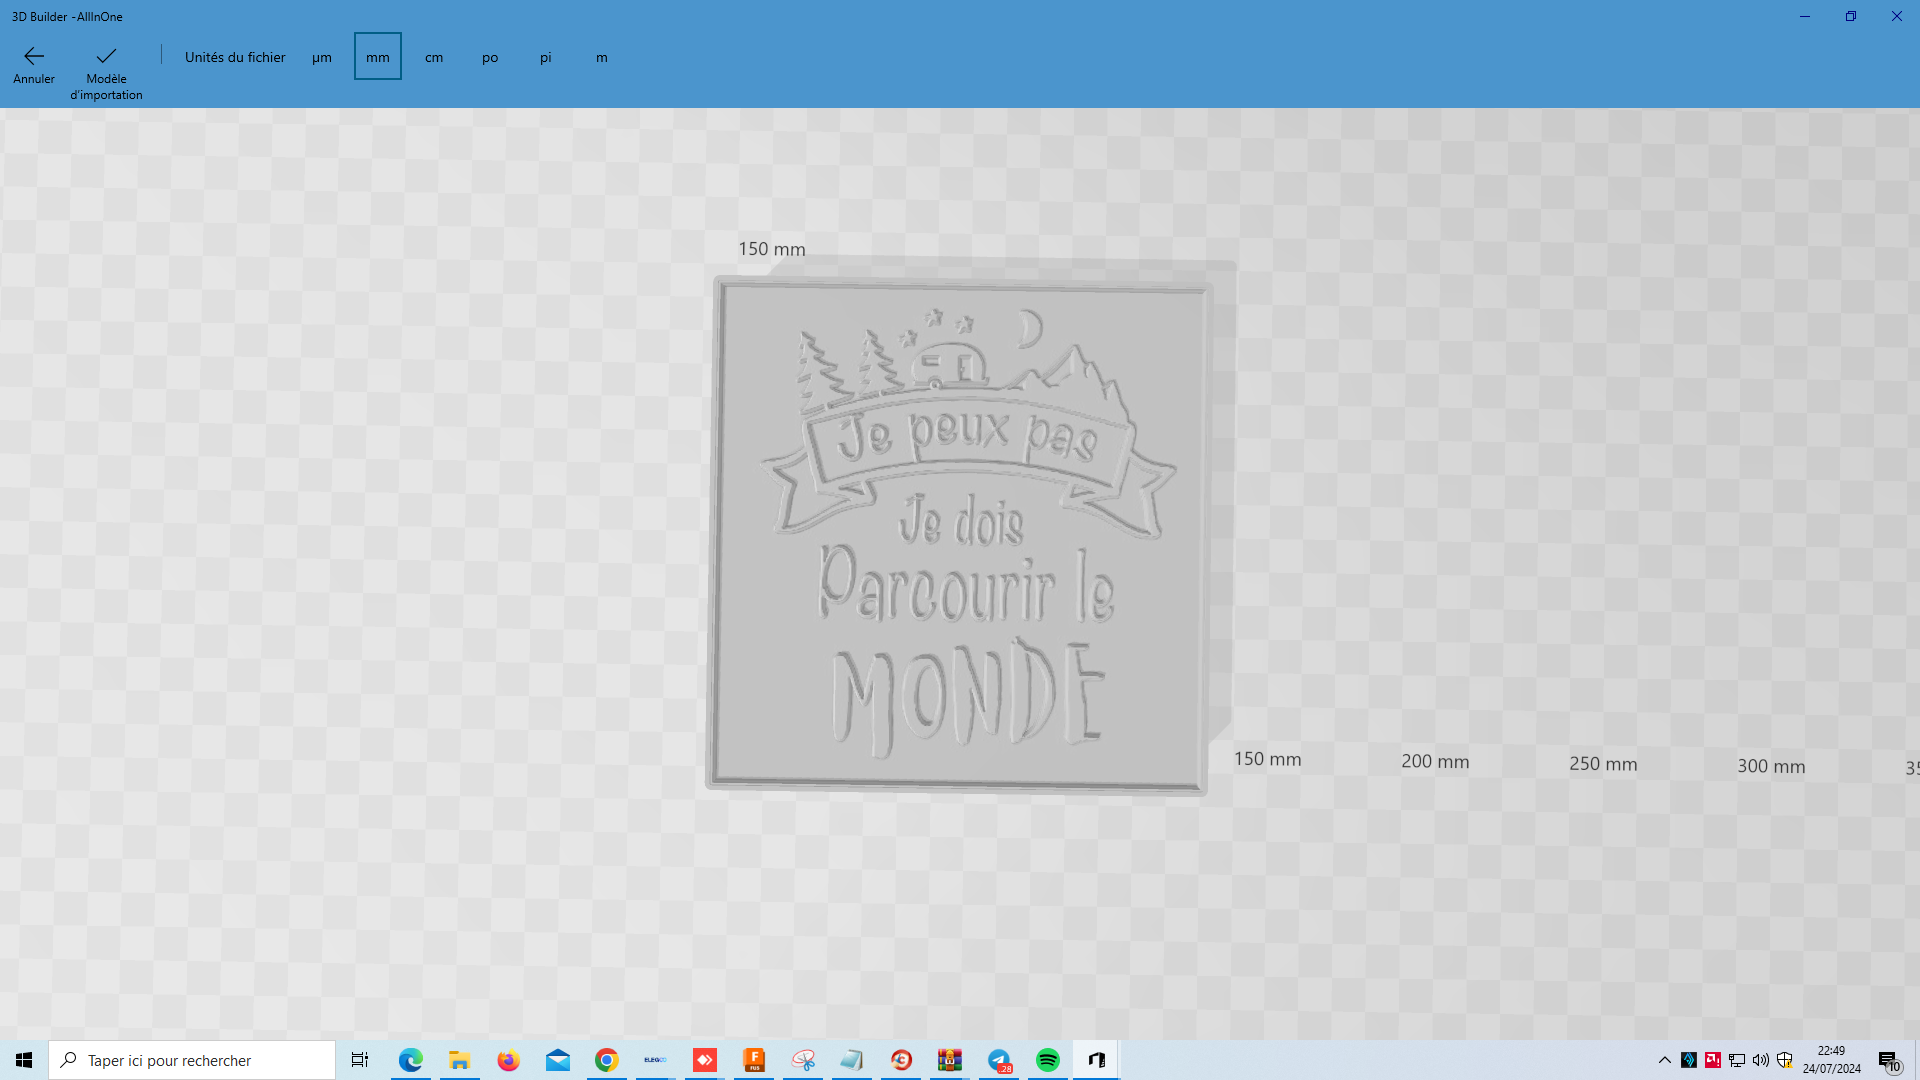Viewport: 1920px width, 1080px height.
Task: Select the Modèle d'importation checkmark icon
Action: pyautogui.click(x=105, y=55)
